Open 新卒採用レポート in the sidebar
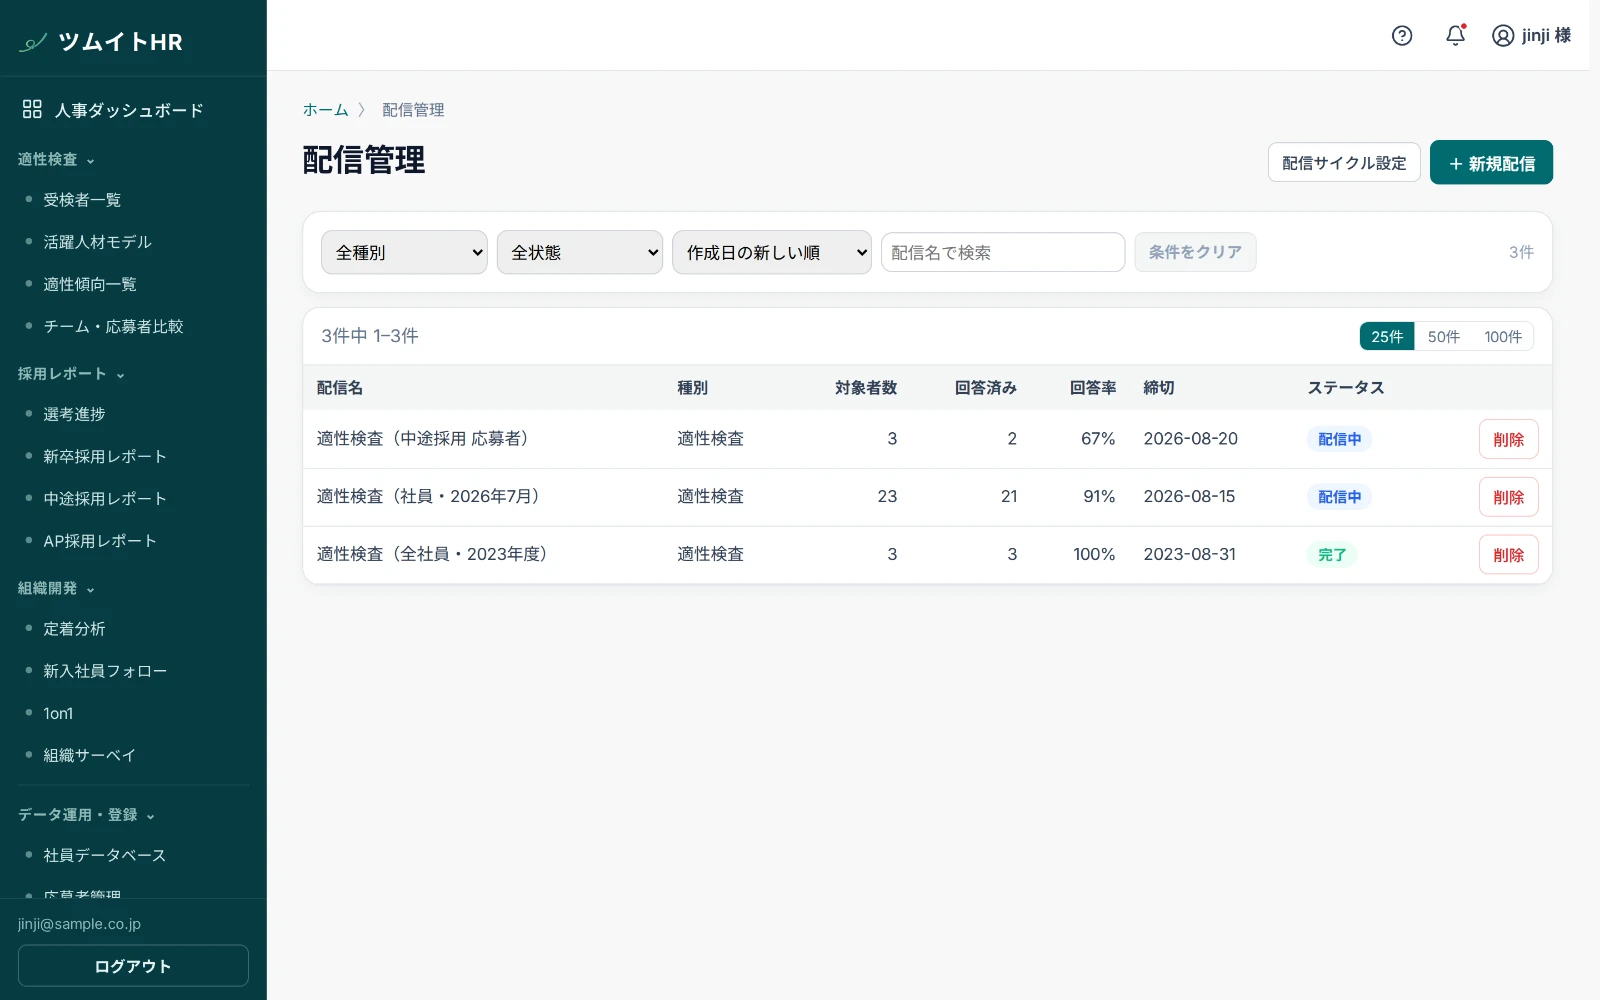Viewport: 1600px width, 1000px height. tap(105, 456)
